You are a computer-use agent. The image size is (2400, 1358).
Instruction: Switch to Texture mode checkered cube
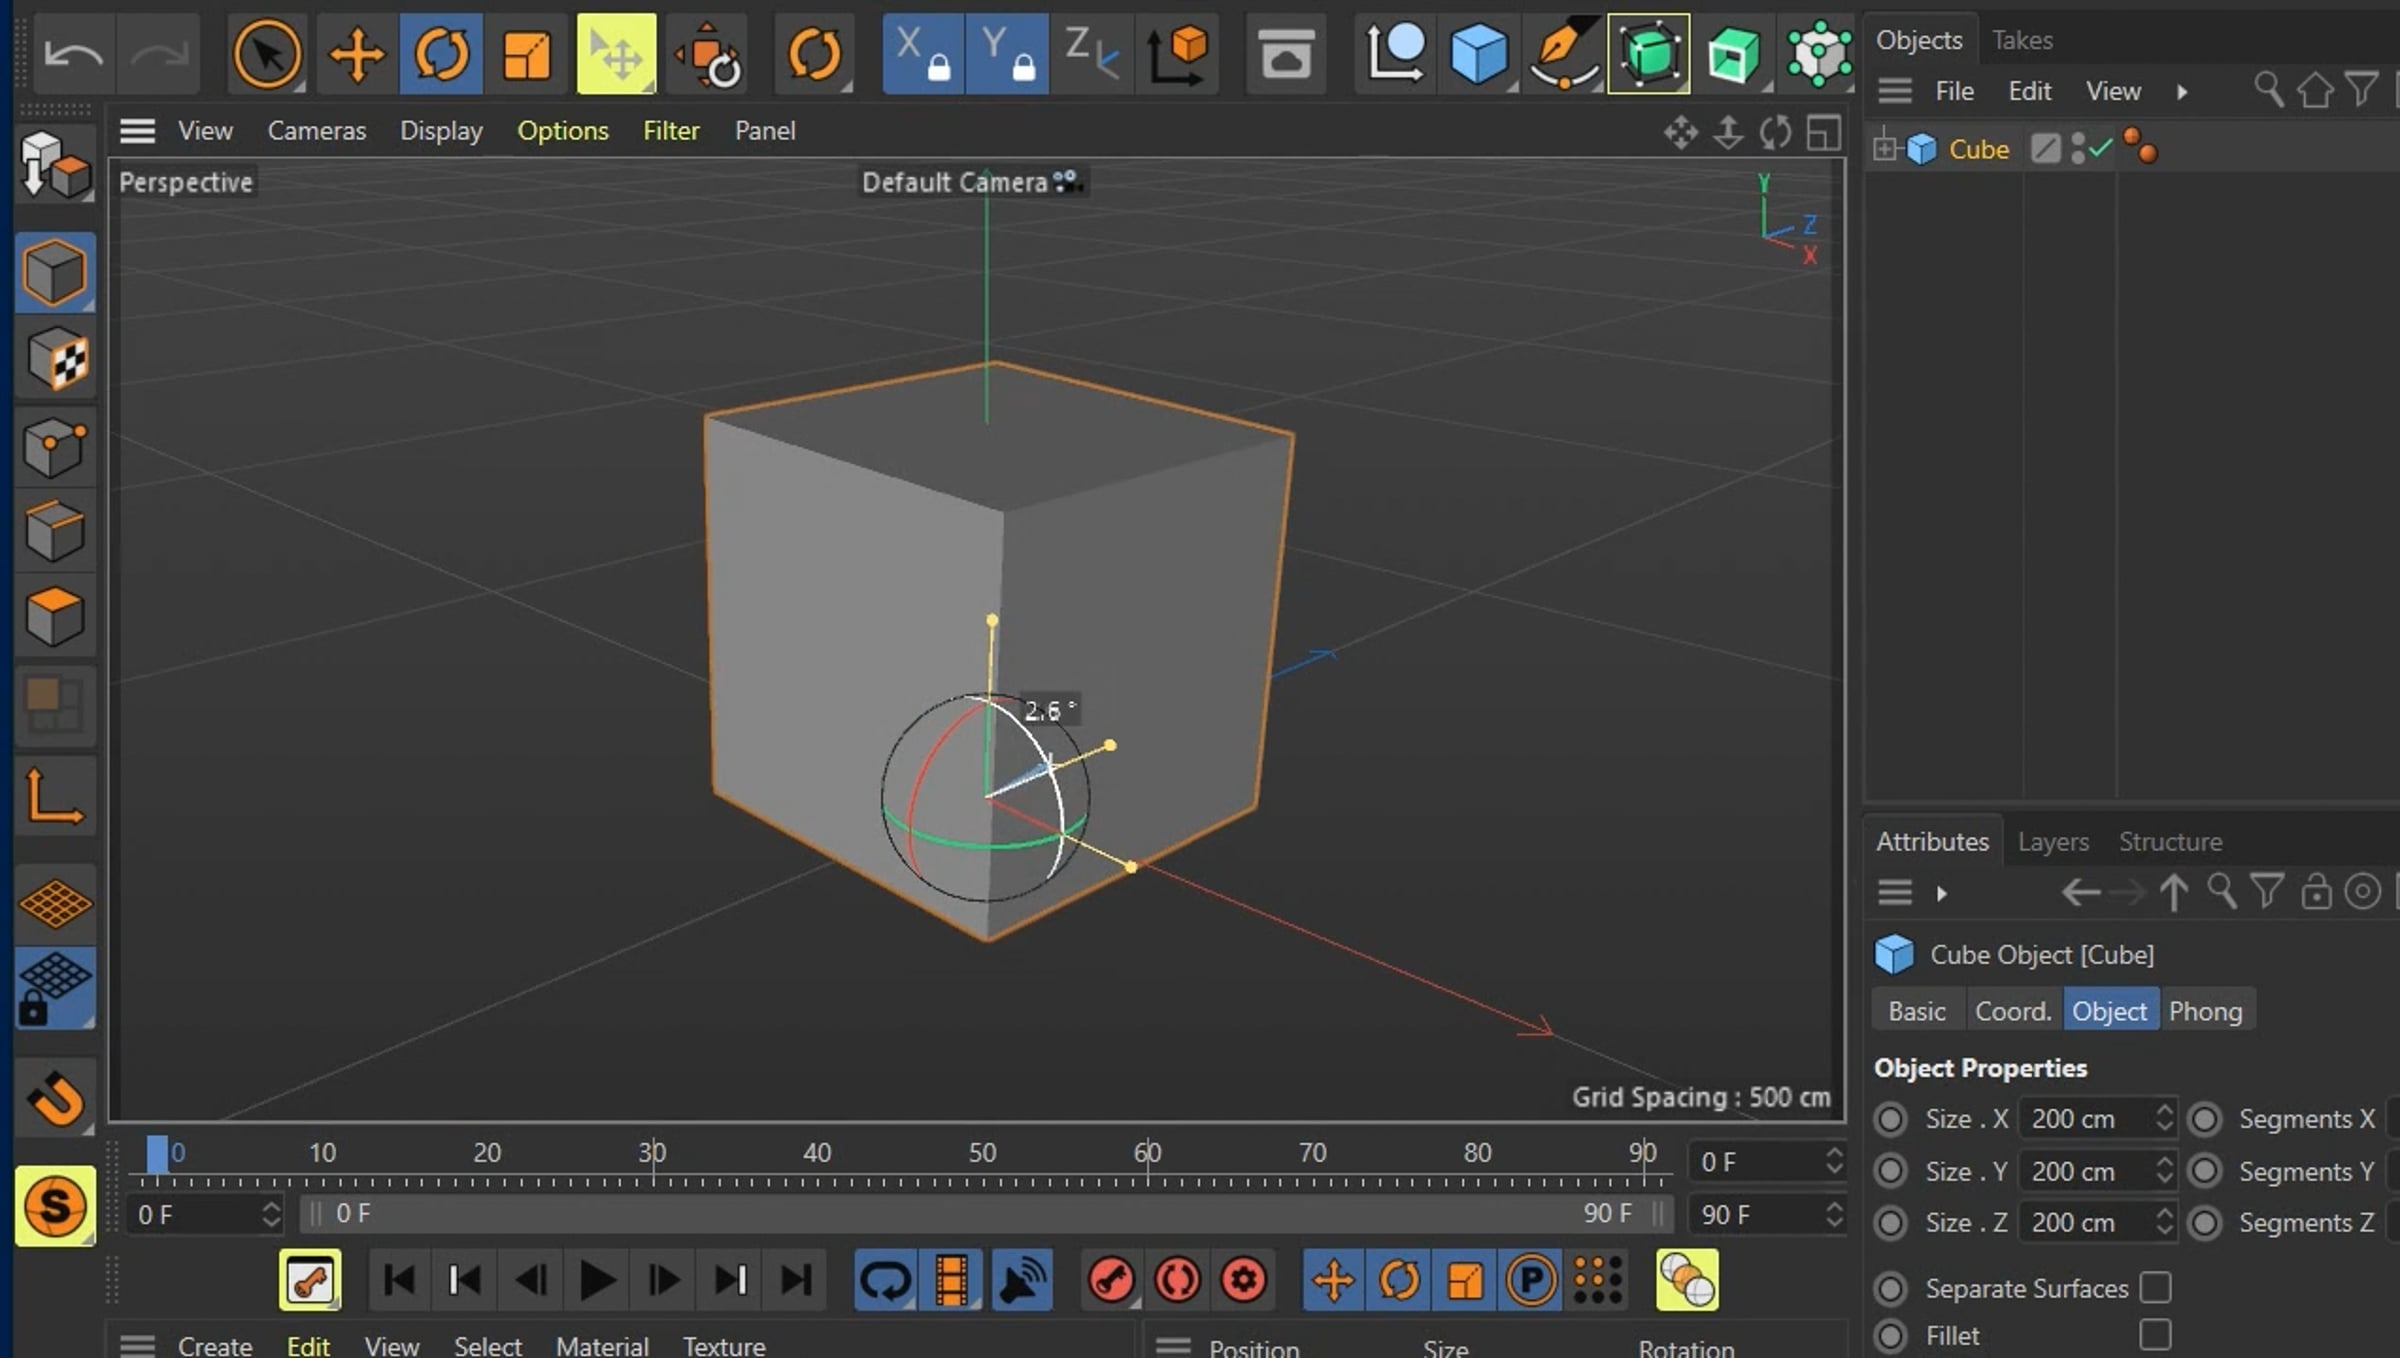point(55,359)
